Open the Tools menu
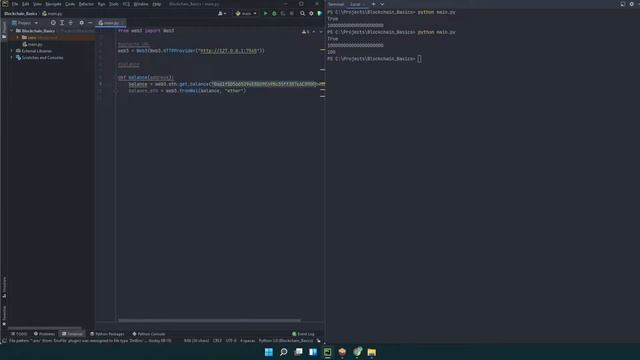This screenshot has height=360, width=640. (114, 4)
